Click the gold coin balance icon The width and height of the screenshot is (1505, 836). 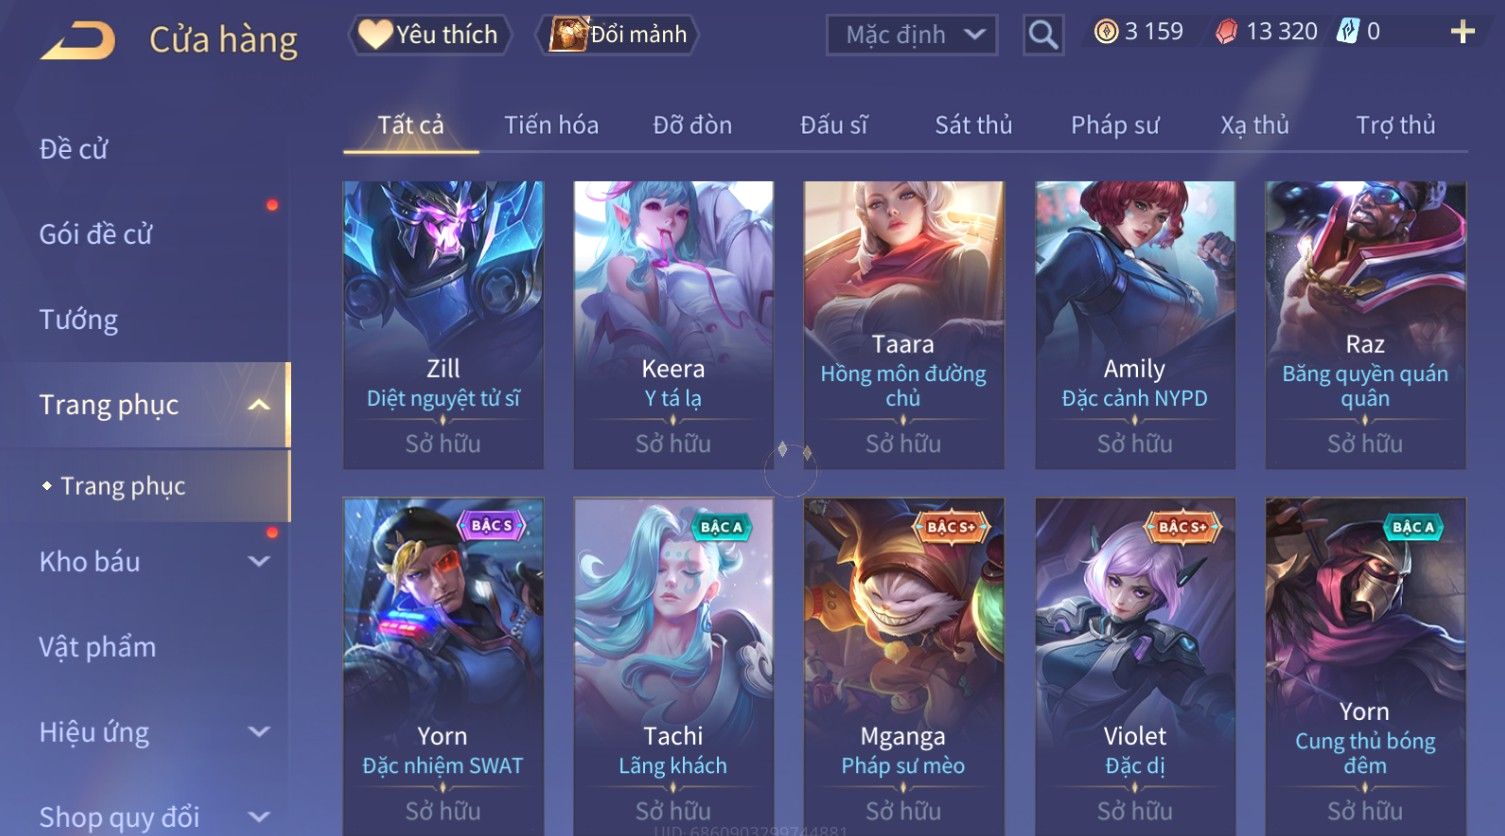[x=1105, y=32]
